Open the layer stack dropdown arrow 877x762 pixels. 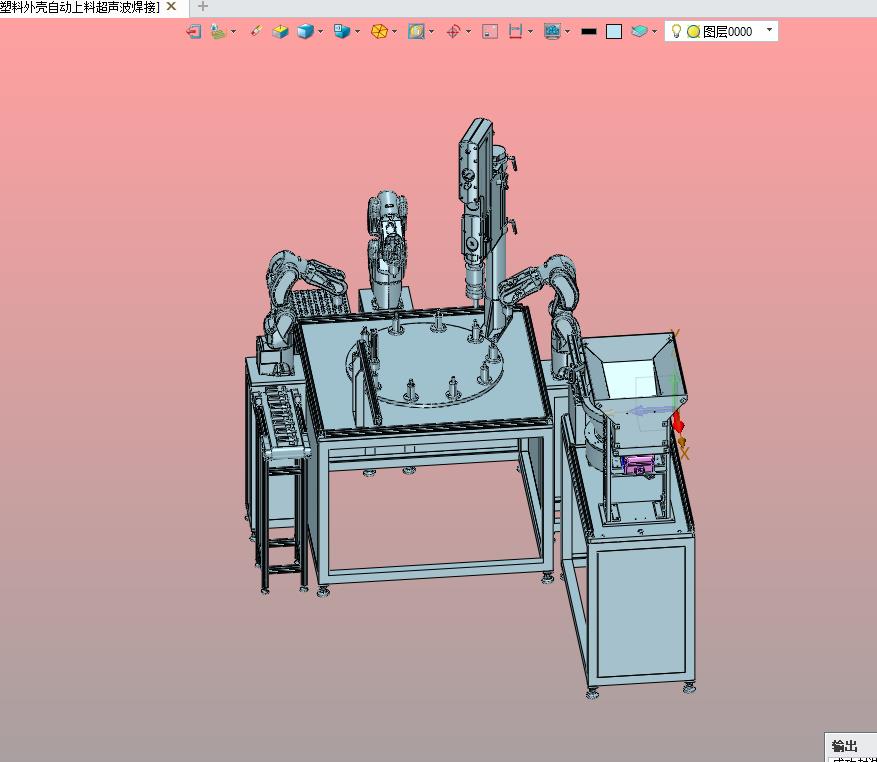[x=654, y=31]
